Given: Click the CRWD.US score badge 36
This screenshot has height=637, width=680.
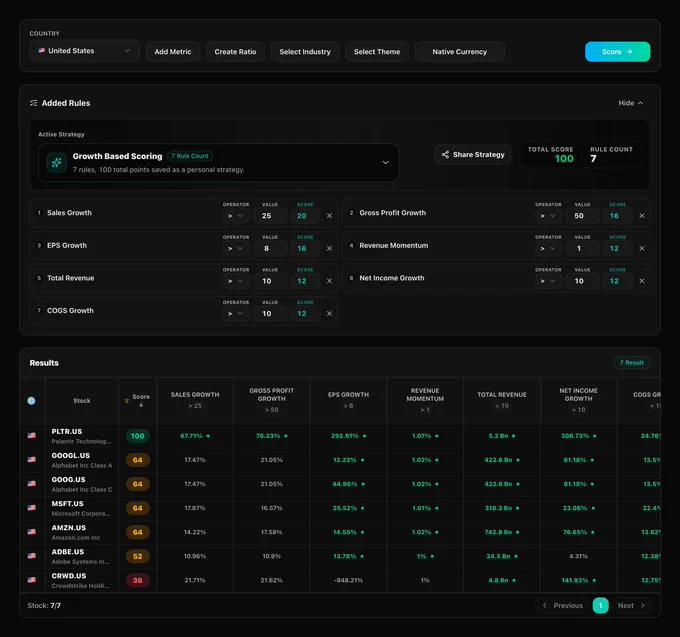Looking at the screenshot, I should click(137, 580).
